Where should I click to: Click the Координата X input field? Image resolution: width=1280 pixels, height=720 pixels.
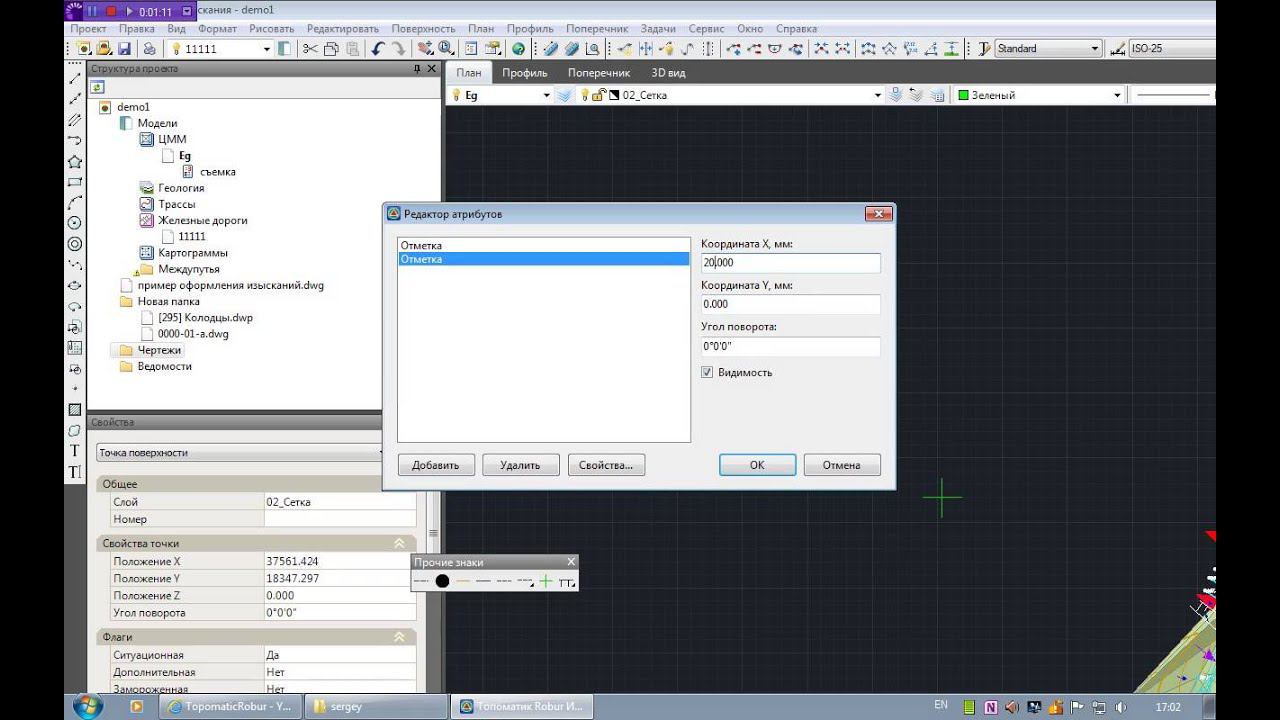[790, 262]
